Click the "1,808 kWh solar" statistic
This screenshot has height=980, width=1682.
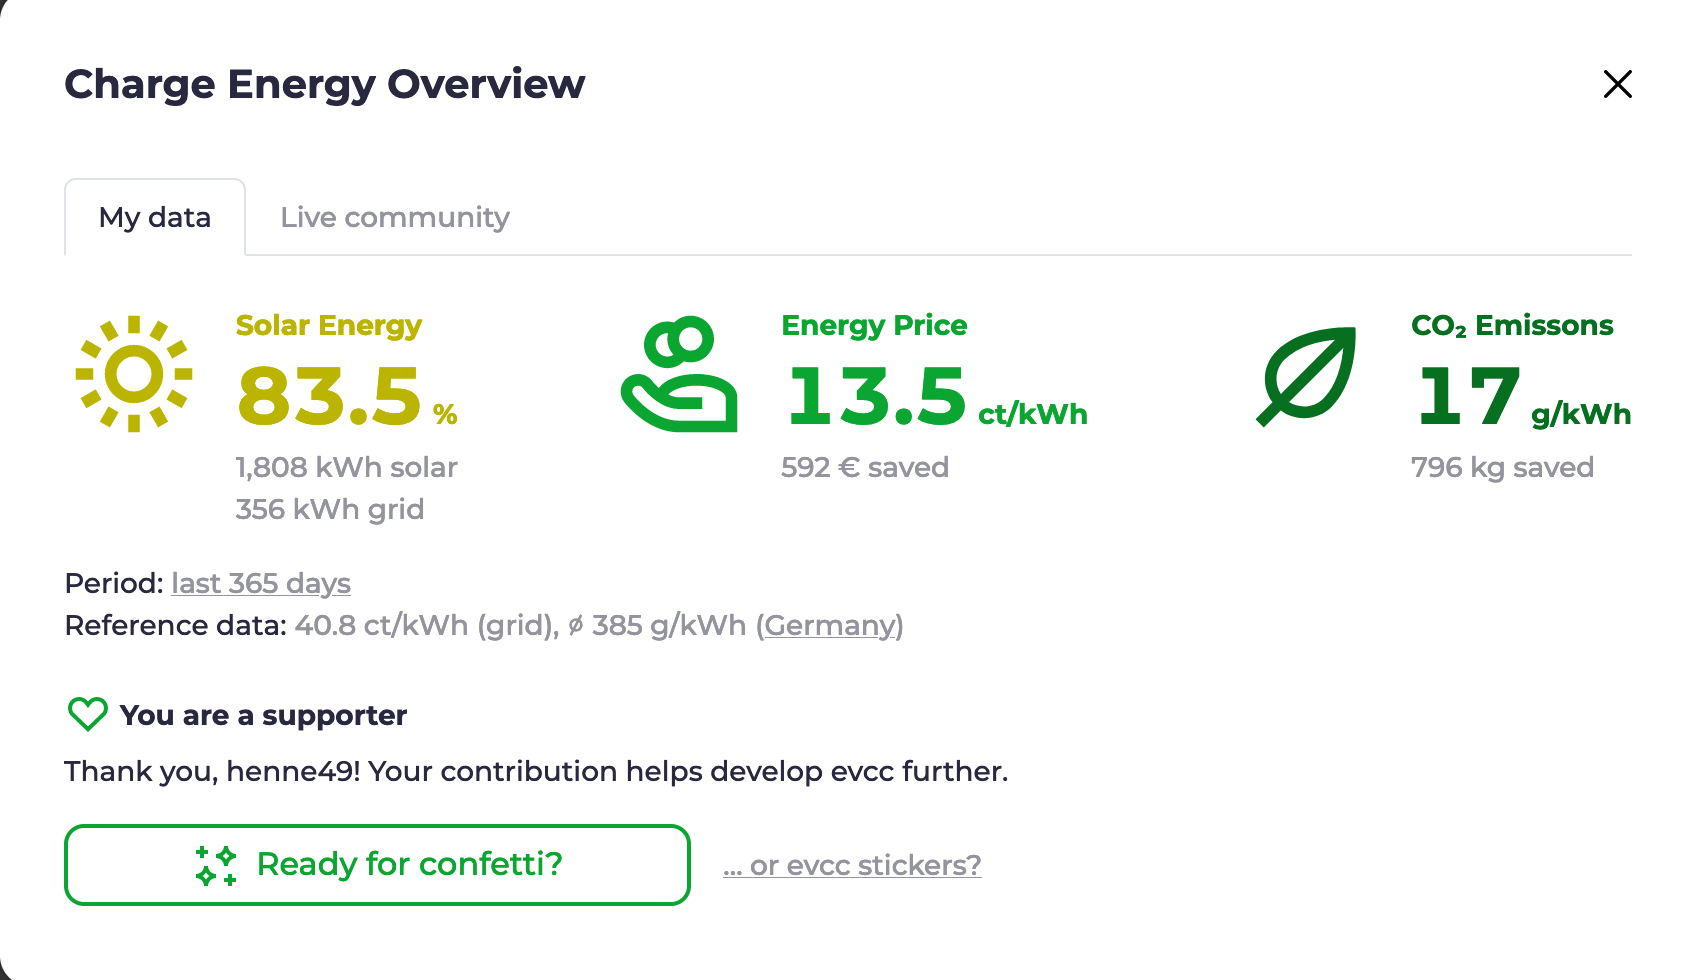(x=346, y=467)
